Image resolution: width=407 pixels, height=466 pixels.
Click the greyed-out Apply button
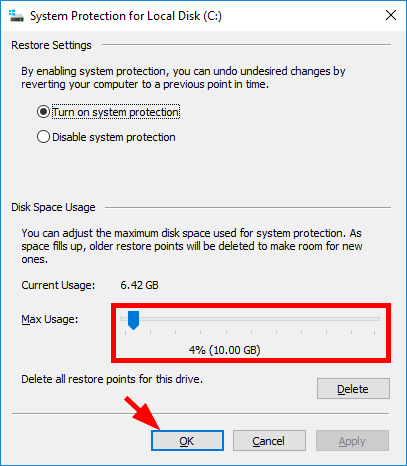352,441
